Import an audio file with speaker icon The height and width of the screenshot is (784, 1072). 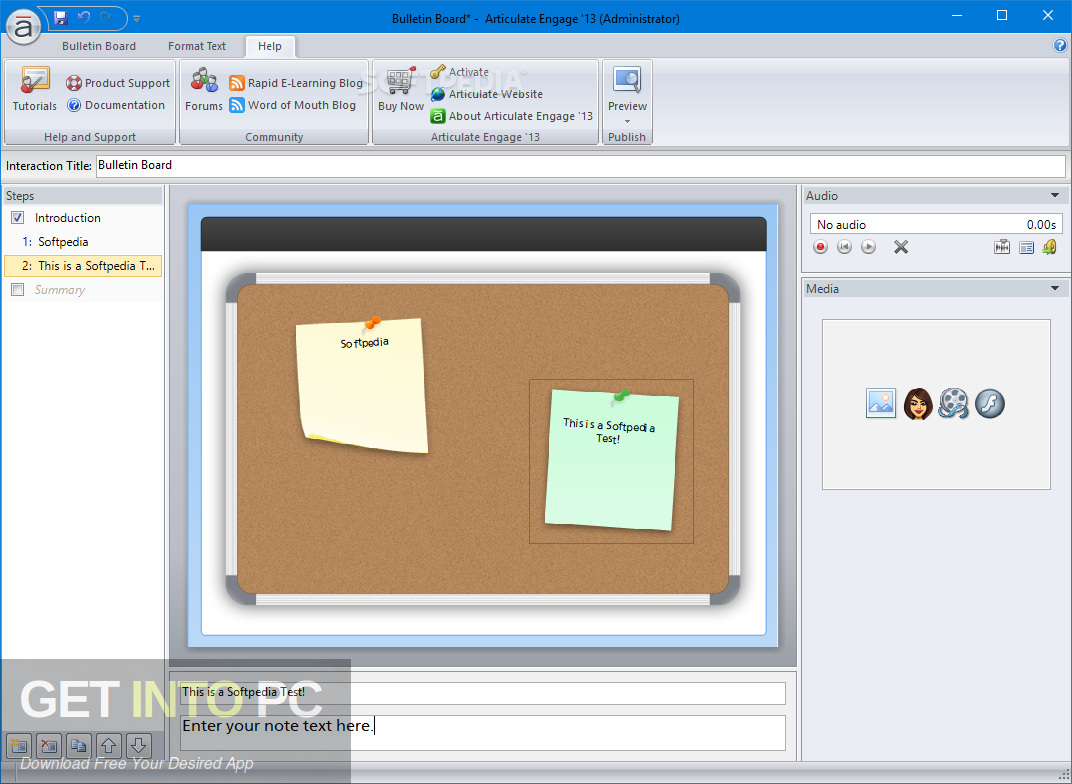pyautogui.click(x=1049, y=247)
